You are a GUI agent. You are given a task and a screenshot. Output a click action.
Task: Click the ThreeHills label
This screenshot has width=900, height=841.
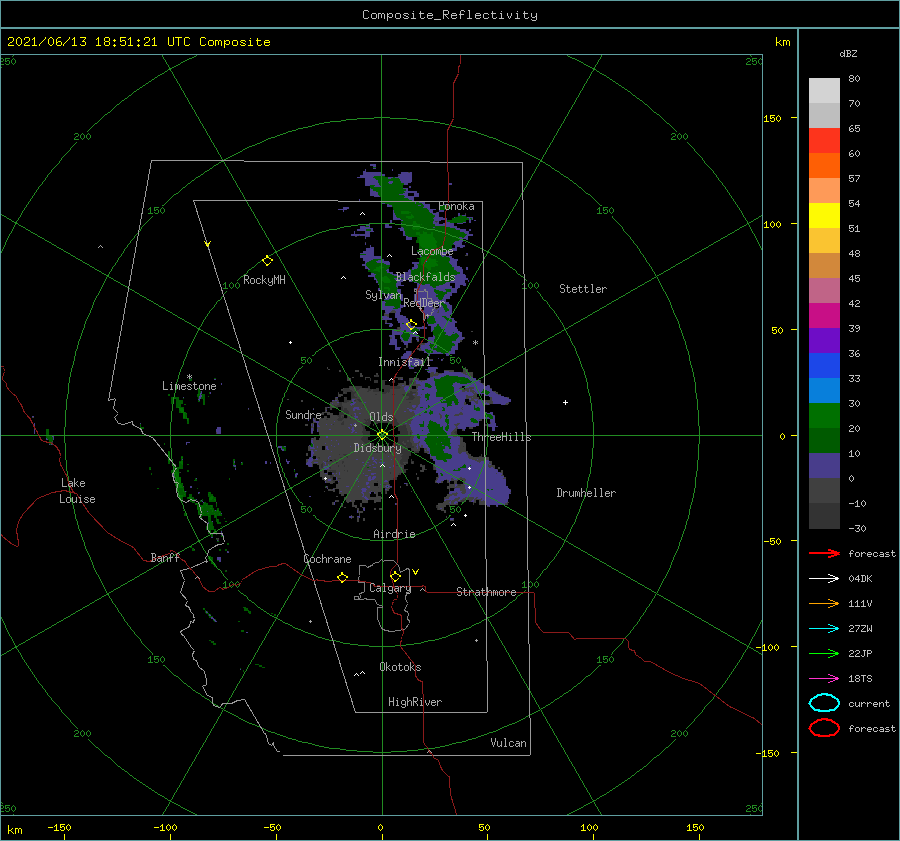[501, 437]
